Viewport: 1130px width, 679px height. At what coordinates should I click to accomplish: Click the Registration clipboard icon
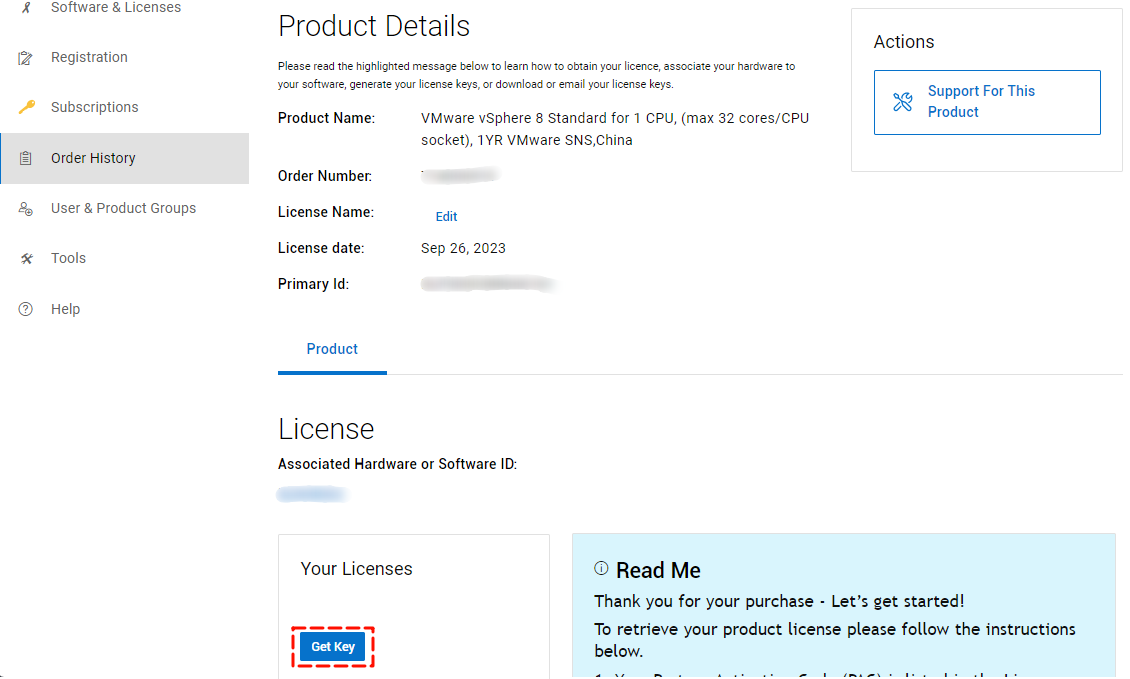click(26, 58)
